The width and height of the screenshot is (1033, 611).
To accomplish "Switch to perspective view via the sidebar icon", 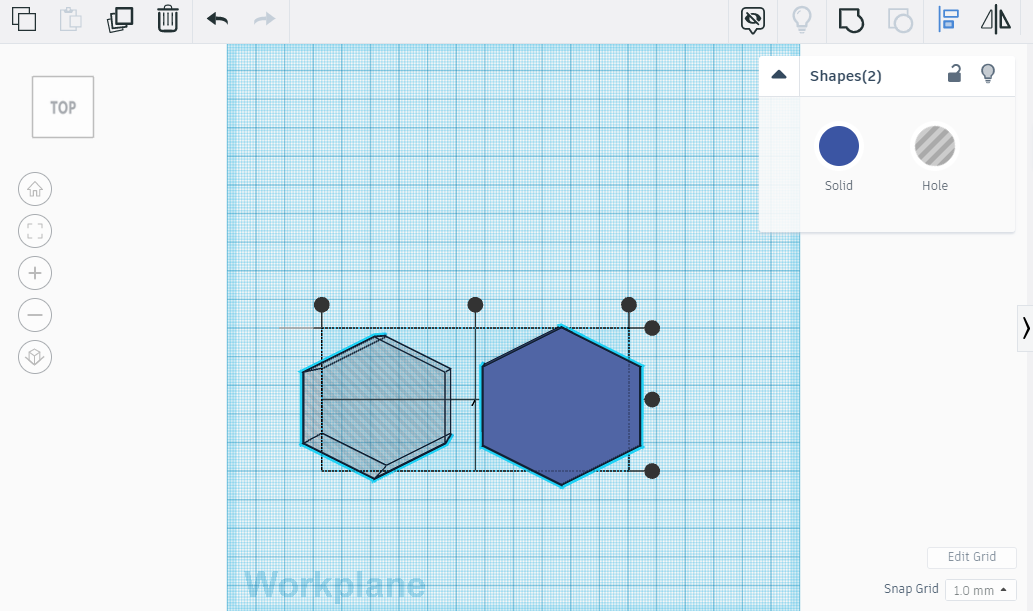I will 35,357.
